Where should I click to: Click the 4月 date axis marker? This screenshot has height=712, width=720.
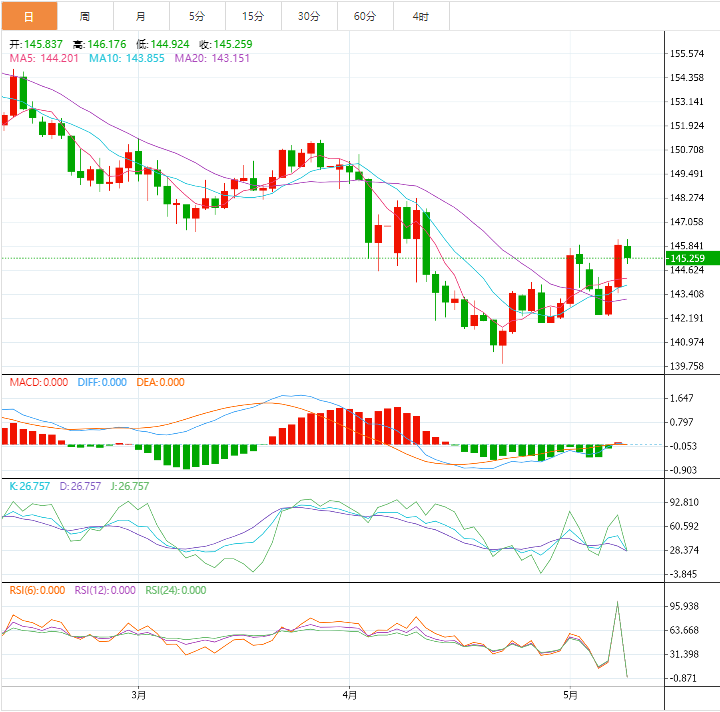click(350, 695)
